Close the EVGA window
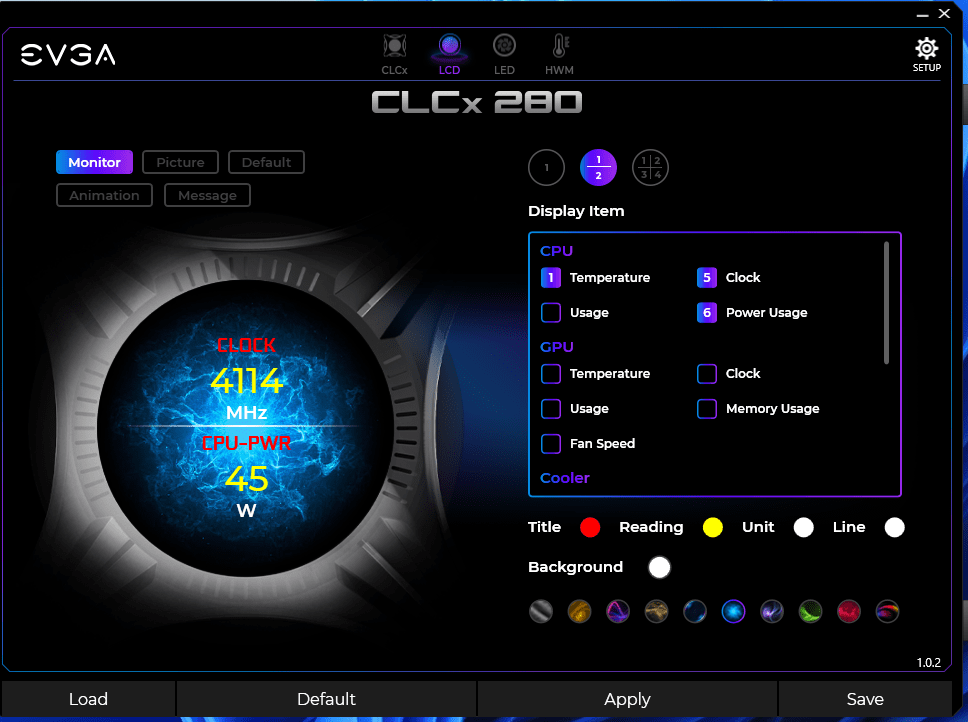The image size is (968, 722). [x=945, y=14]
